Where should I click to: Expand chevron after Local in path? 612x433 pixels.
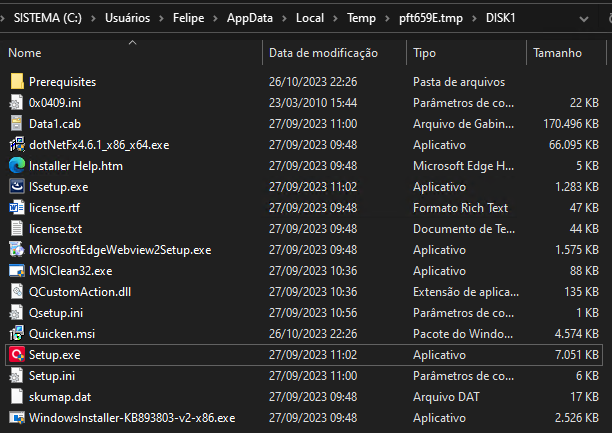point(335,18)
